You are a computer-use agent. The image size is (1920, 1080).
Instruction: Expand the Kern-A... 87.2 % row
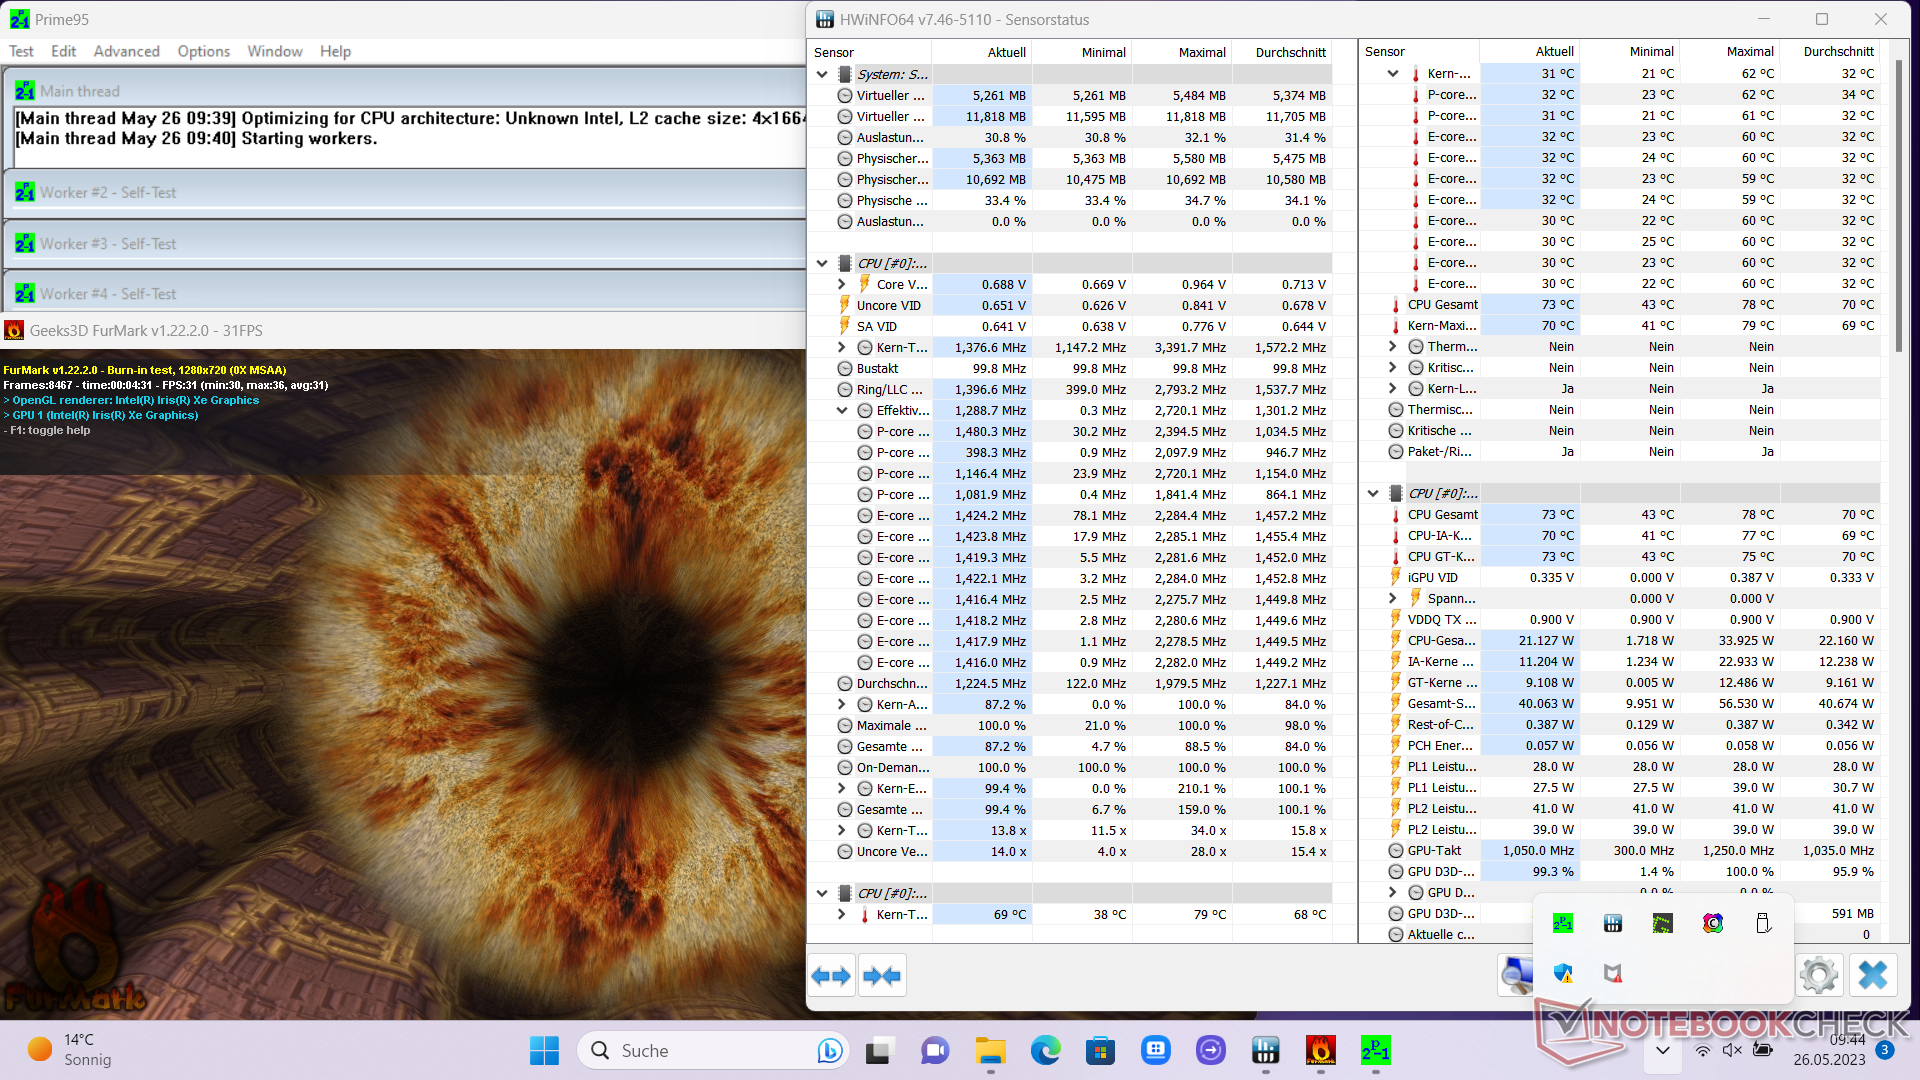pyautogui.click(x=842, y=704)
